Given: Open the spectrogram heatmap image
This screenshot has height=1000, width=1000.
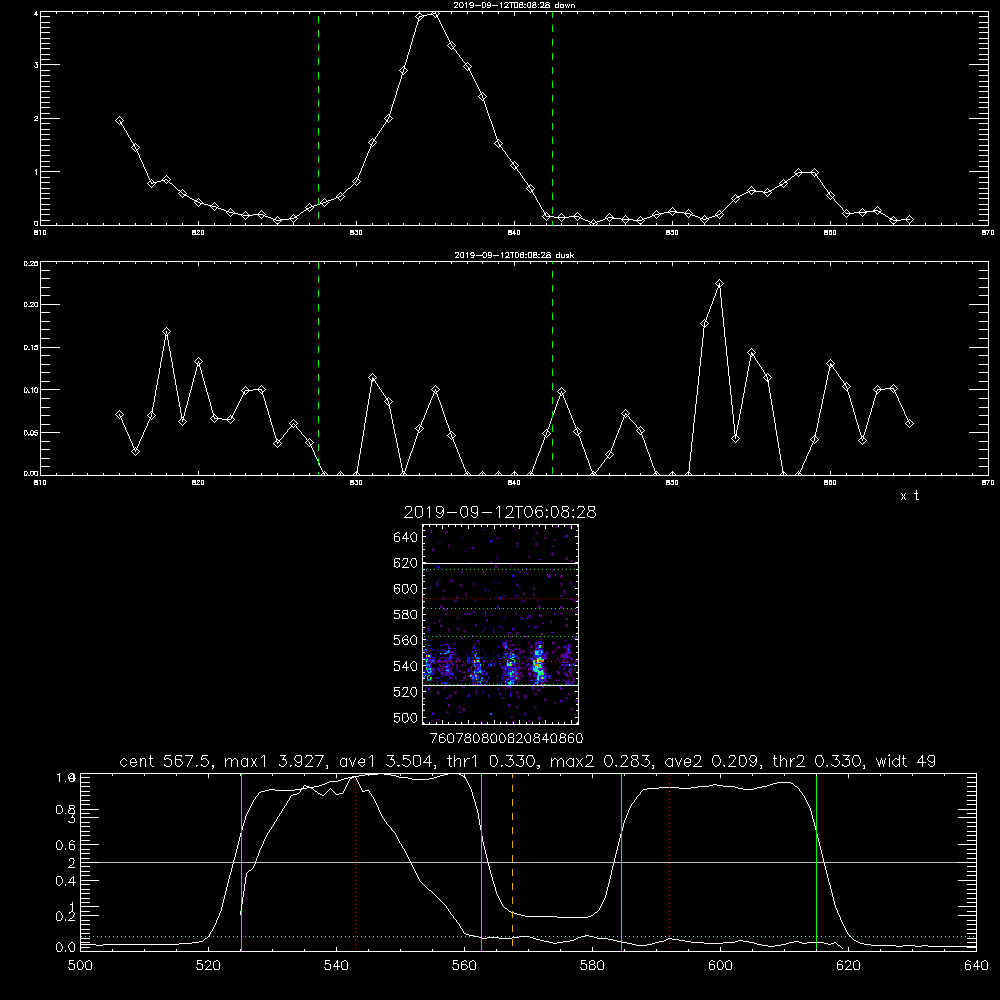Looking at the screenshot, I should coord(500,624).
